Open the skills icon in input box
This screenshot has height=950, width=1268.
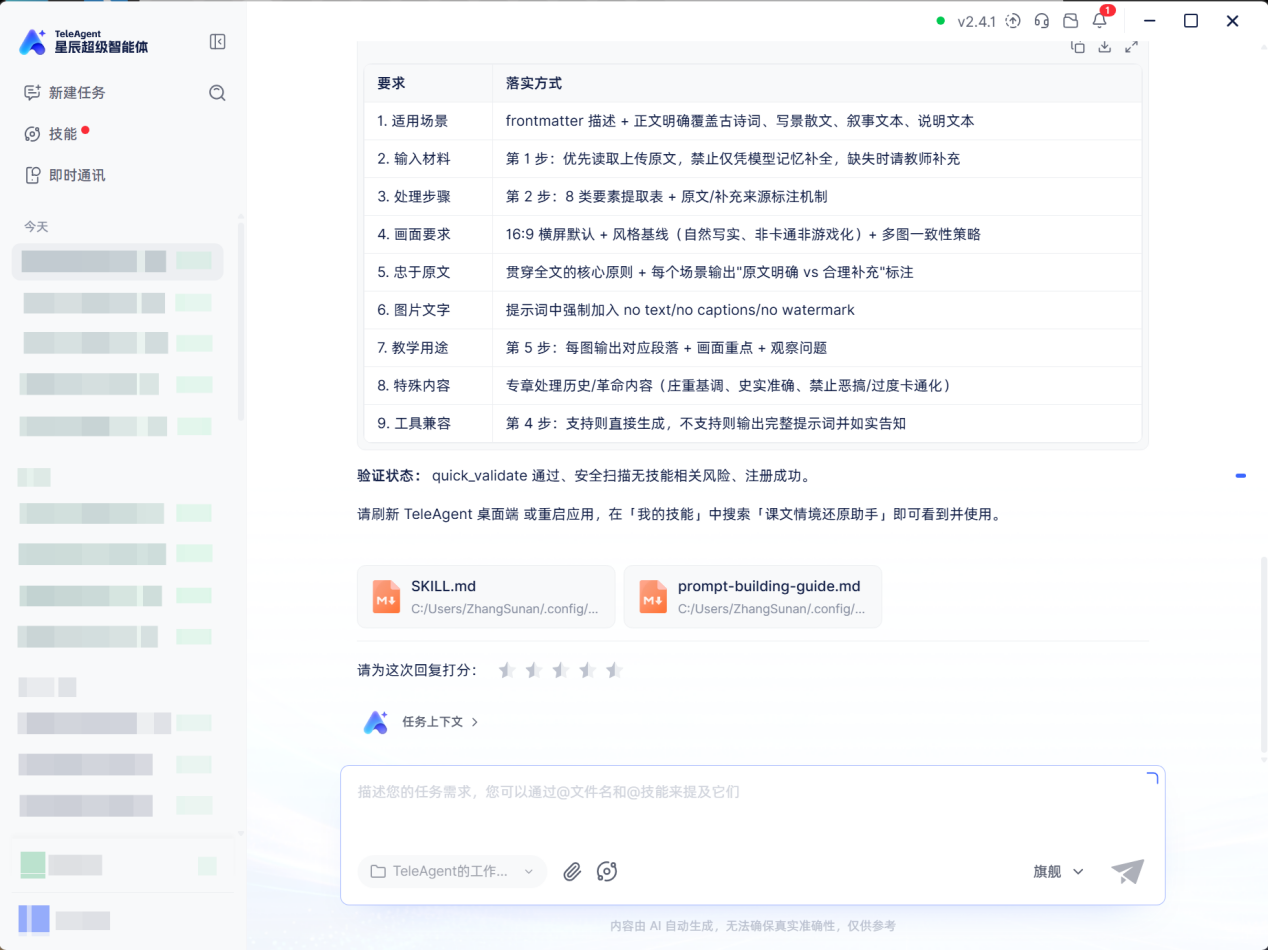(607, 871)
